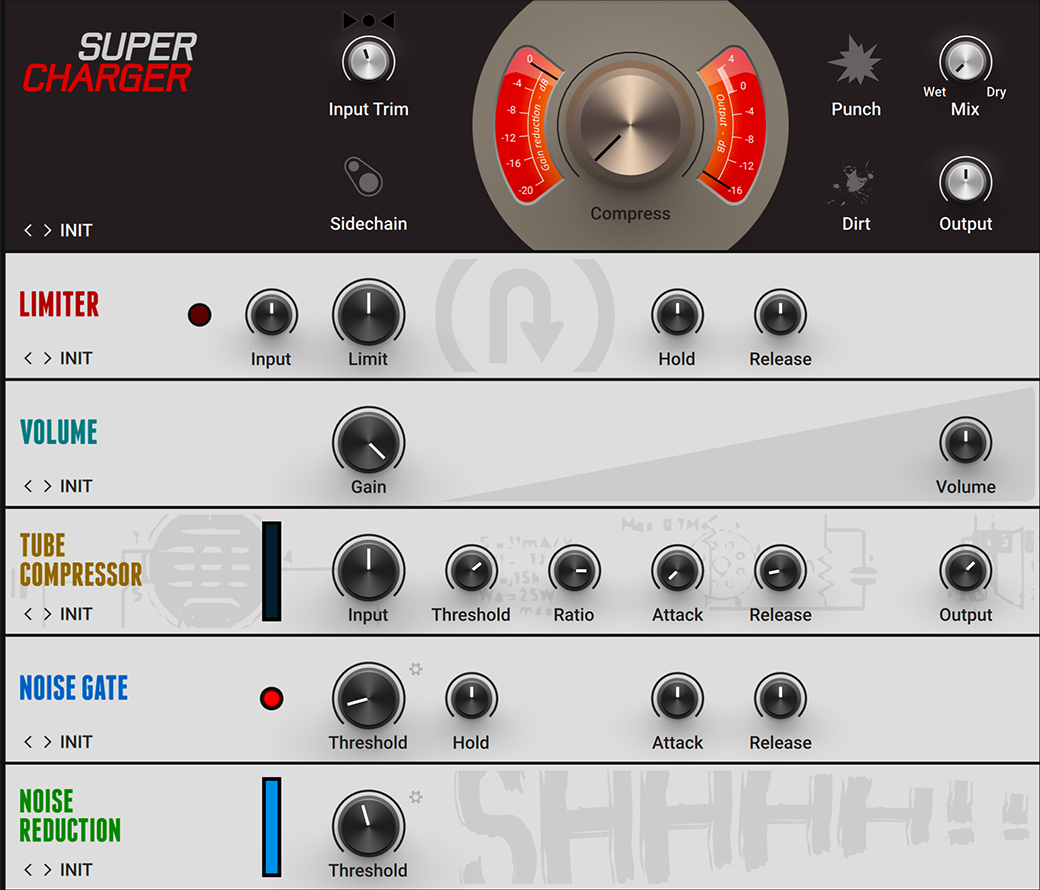This screenshot has height=890, width=1040.
Task: Click the Tube Compressor Ratio knob
Action: pos(574,570)
